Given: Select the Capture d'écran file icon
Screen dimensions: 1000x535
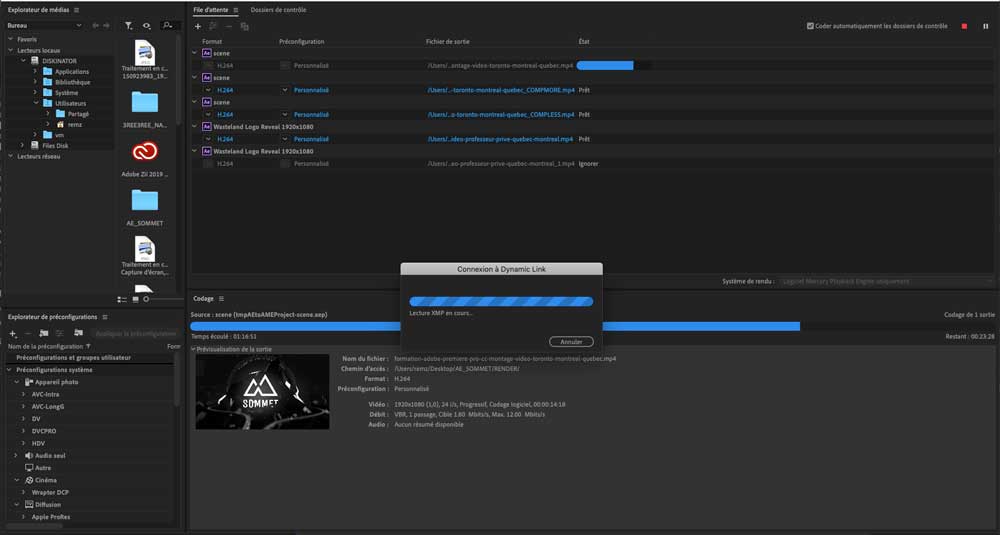Looking at the screenshot, I should pos(145,249).
